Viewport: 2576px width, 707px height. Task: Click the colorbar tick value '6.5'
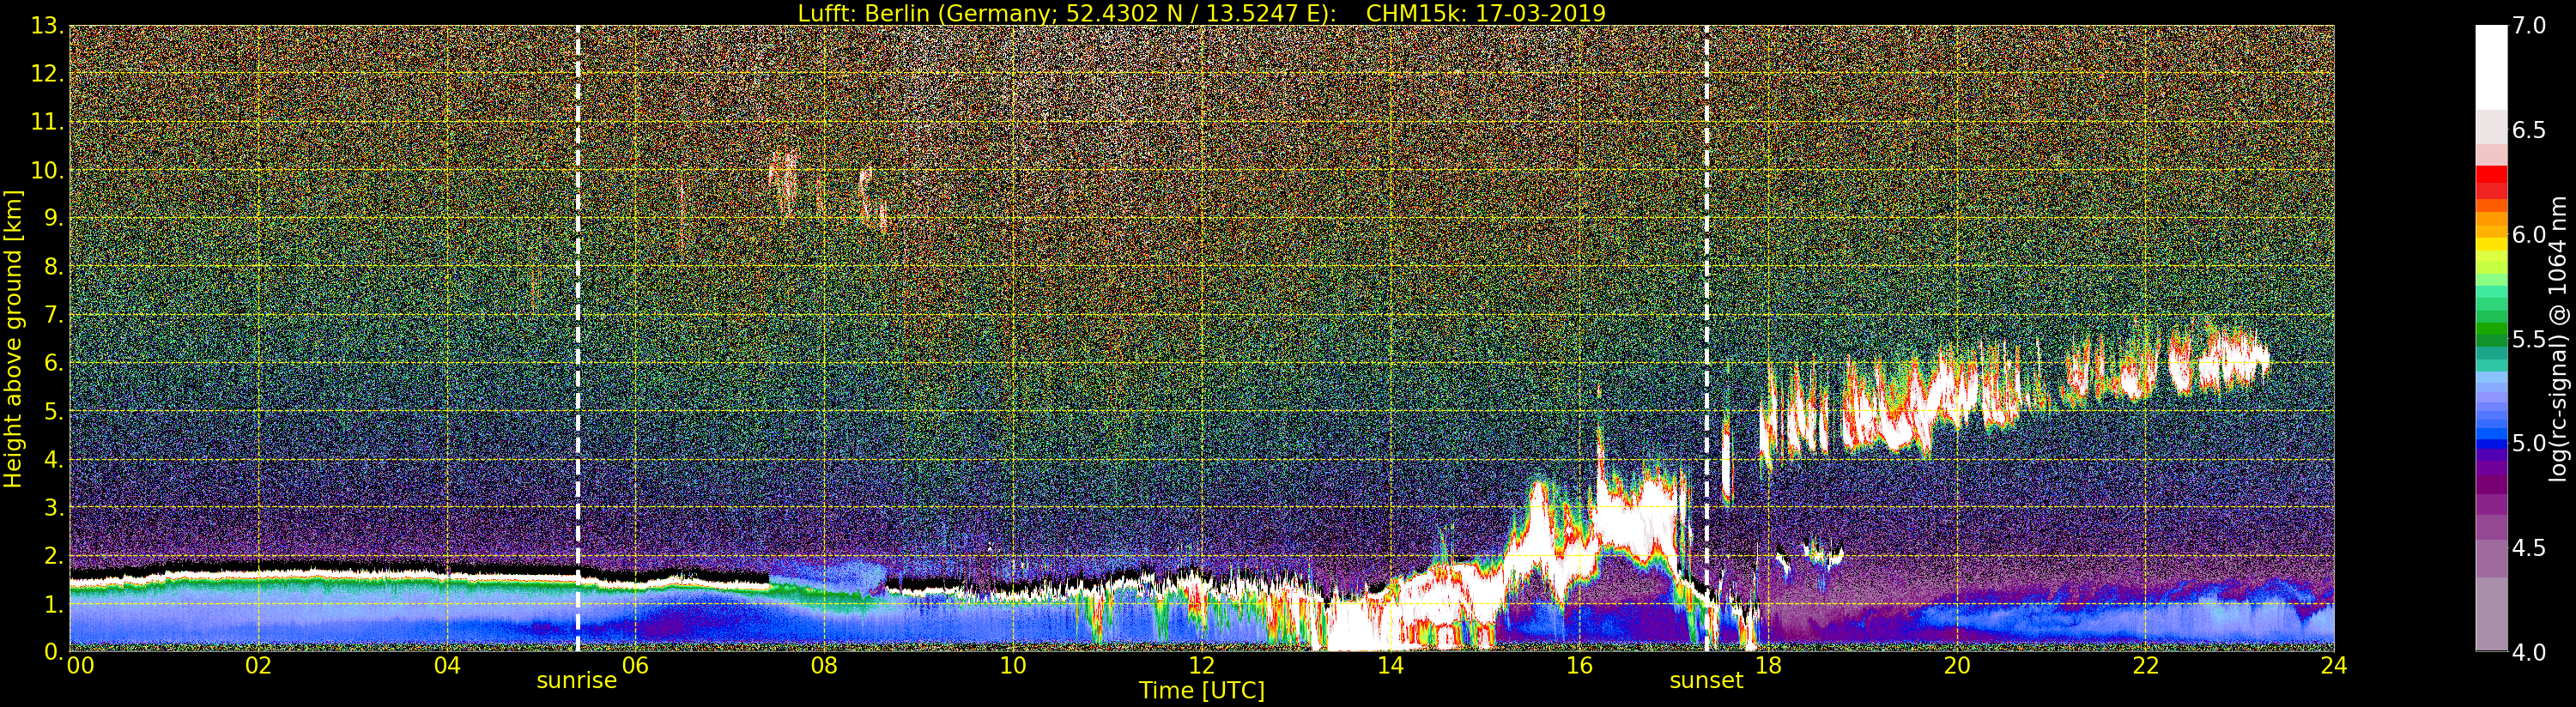pyautogui.click(x=2529, y=130)
